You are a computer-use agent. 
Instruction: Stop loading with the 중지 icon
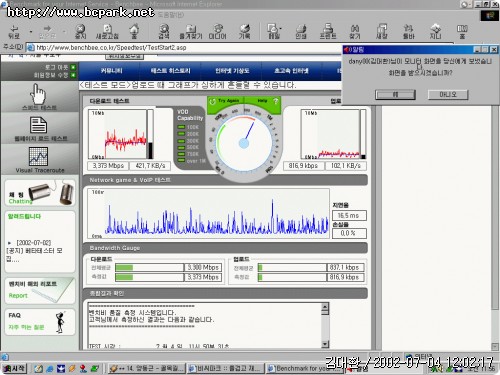click(80, 31)
